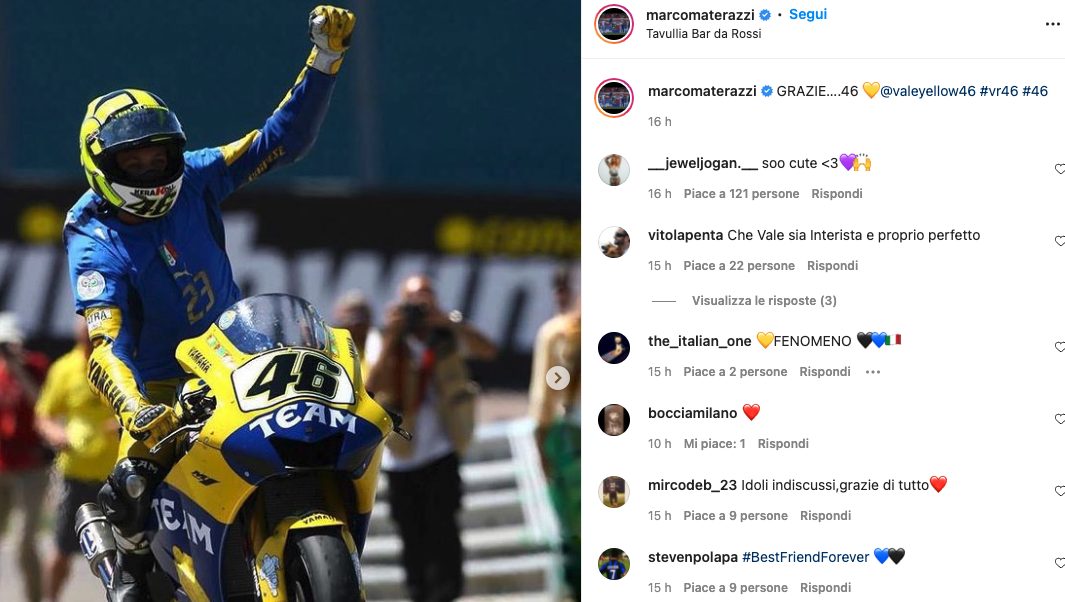Like stevenpolapa comment heart icon
Image resolution: width=1065 pixels, height=602 pixels.
1060,563
